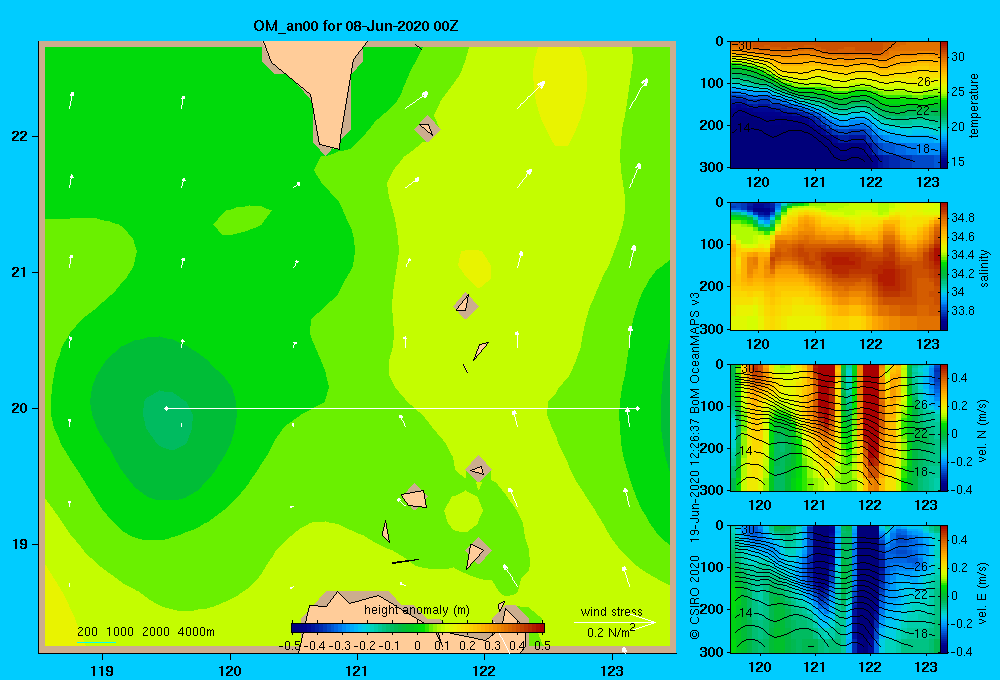Click the east endpoint of the section line
This screenshot has height=680, width=1000.
(x=638, y=408)
